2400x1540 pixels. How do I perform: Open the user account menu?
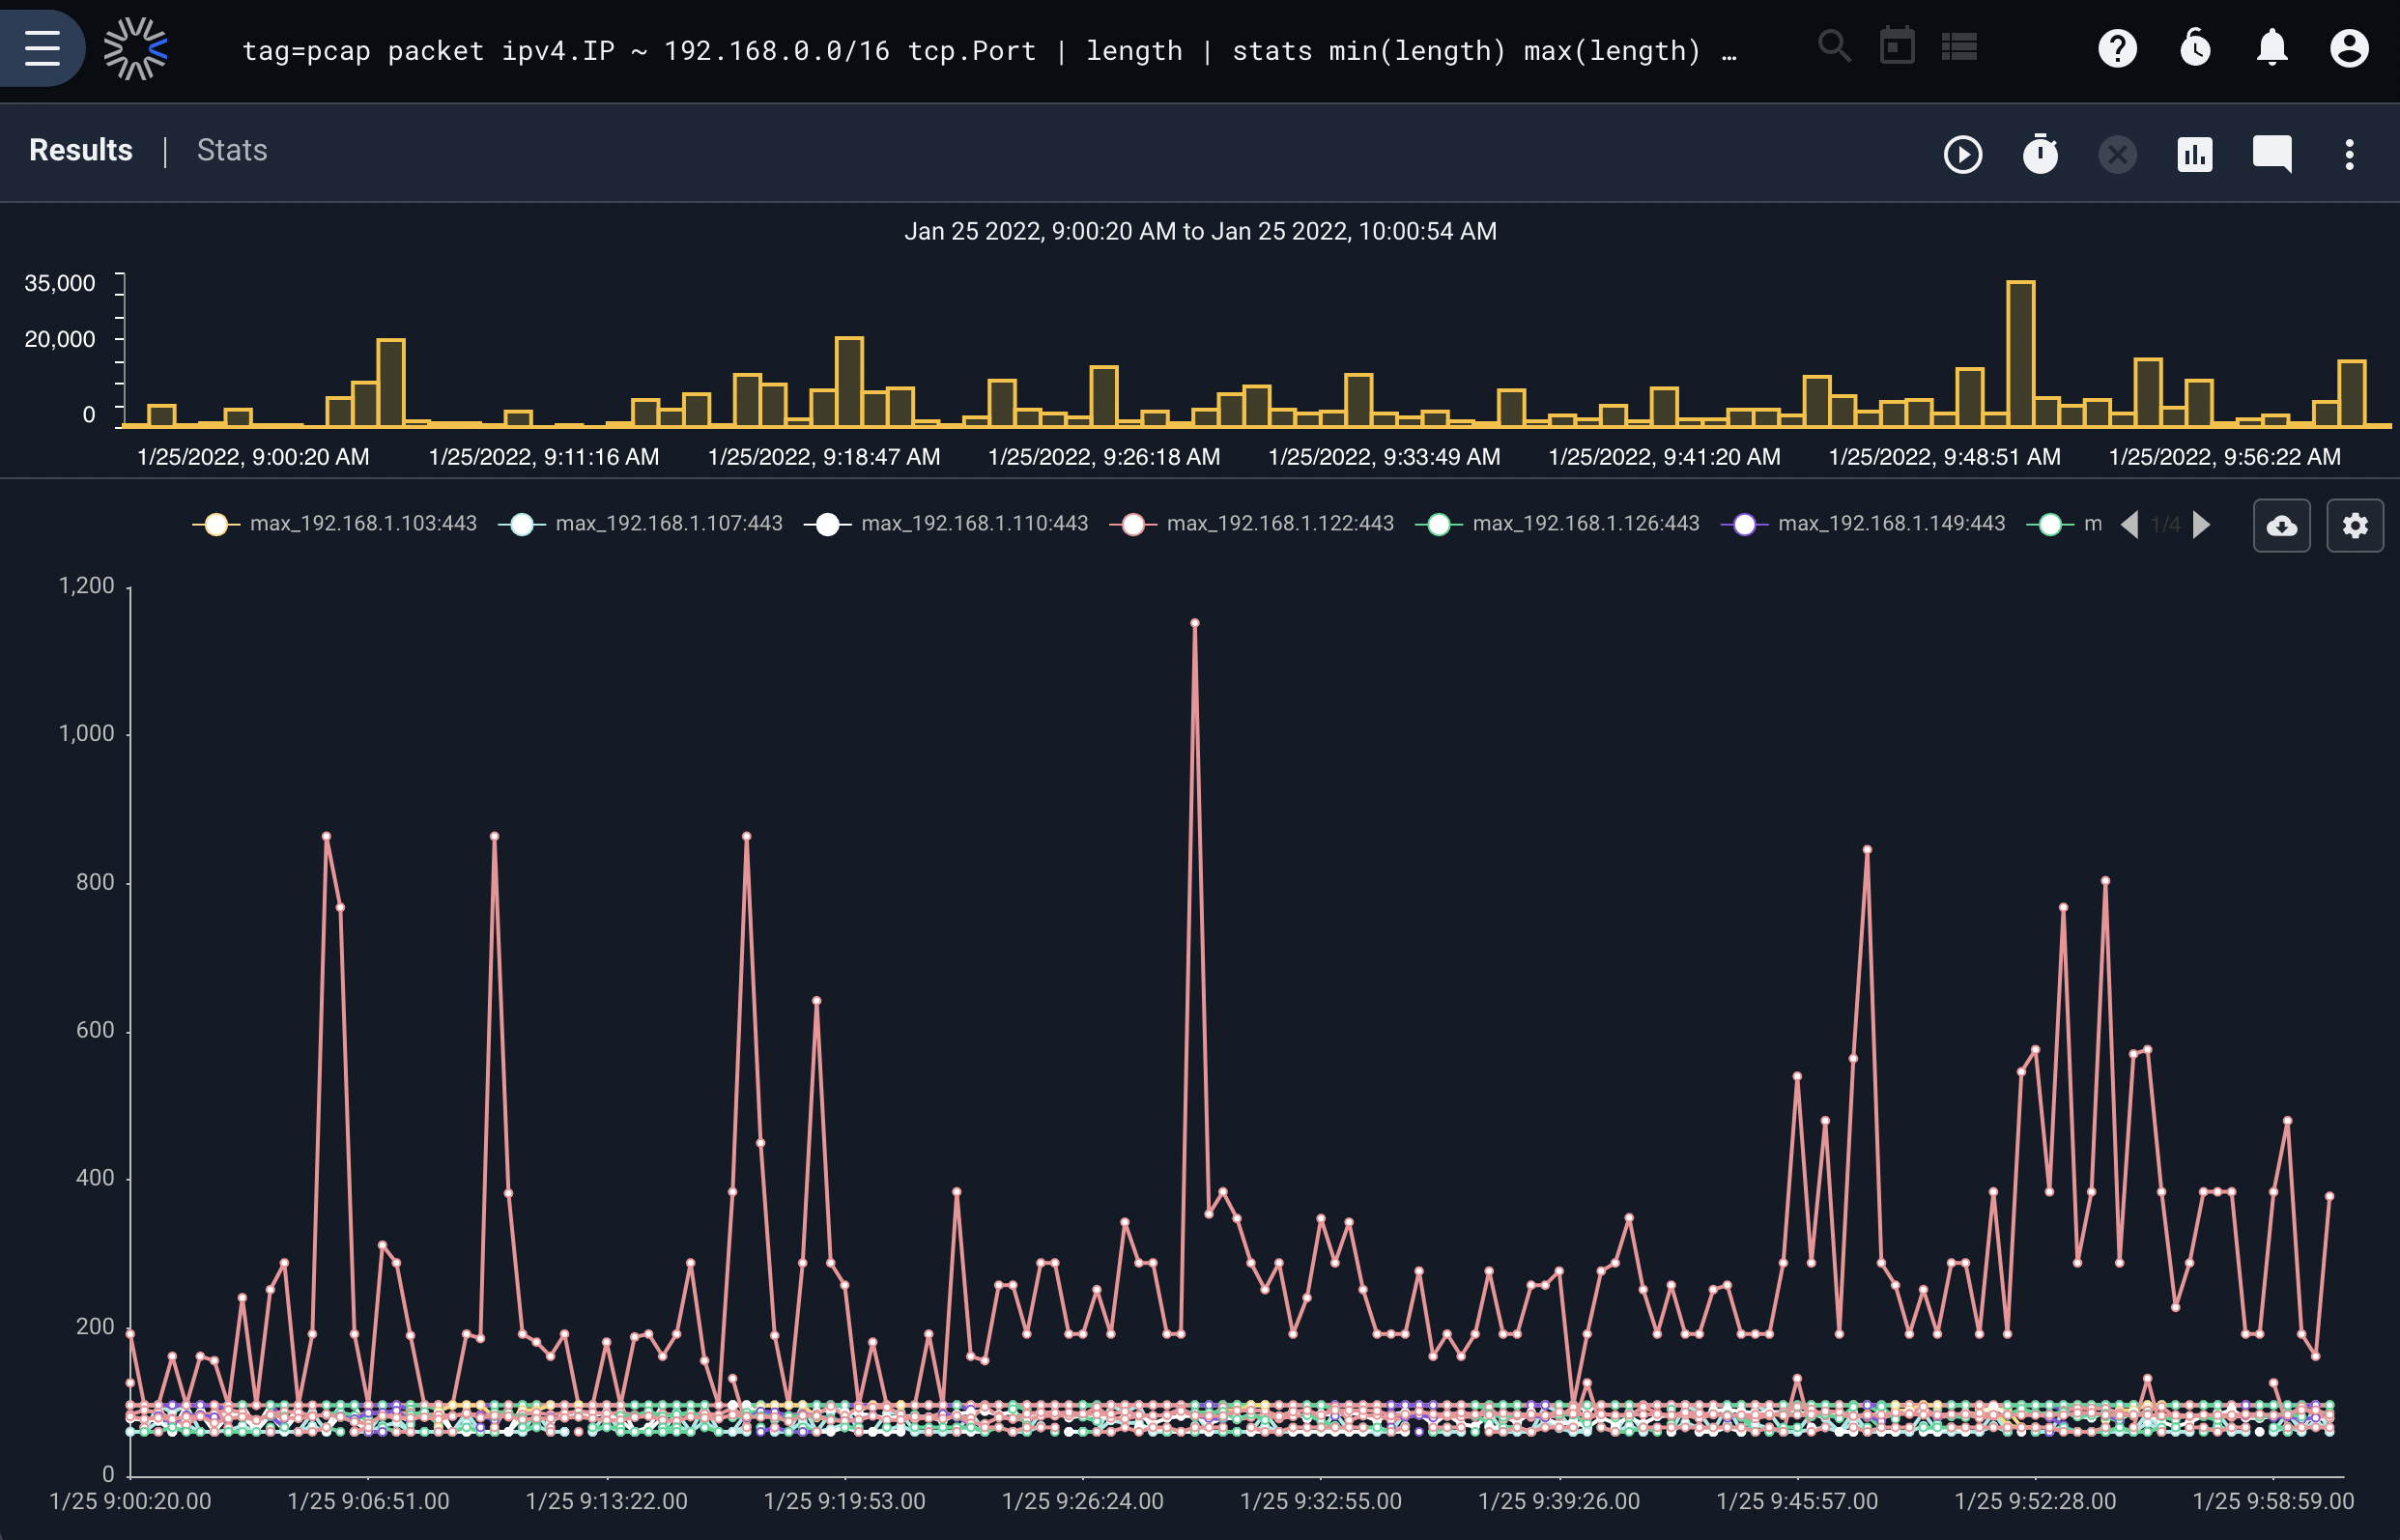pos(2349,48)
